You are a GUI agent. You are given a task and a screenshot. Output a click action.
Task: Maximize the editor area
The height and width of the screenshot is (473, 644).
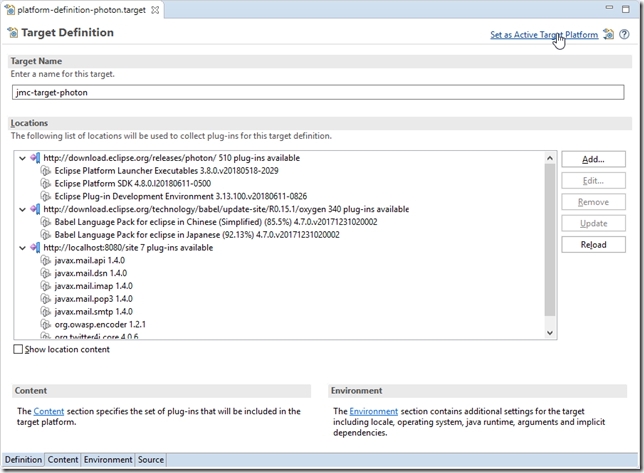(626, 9)
